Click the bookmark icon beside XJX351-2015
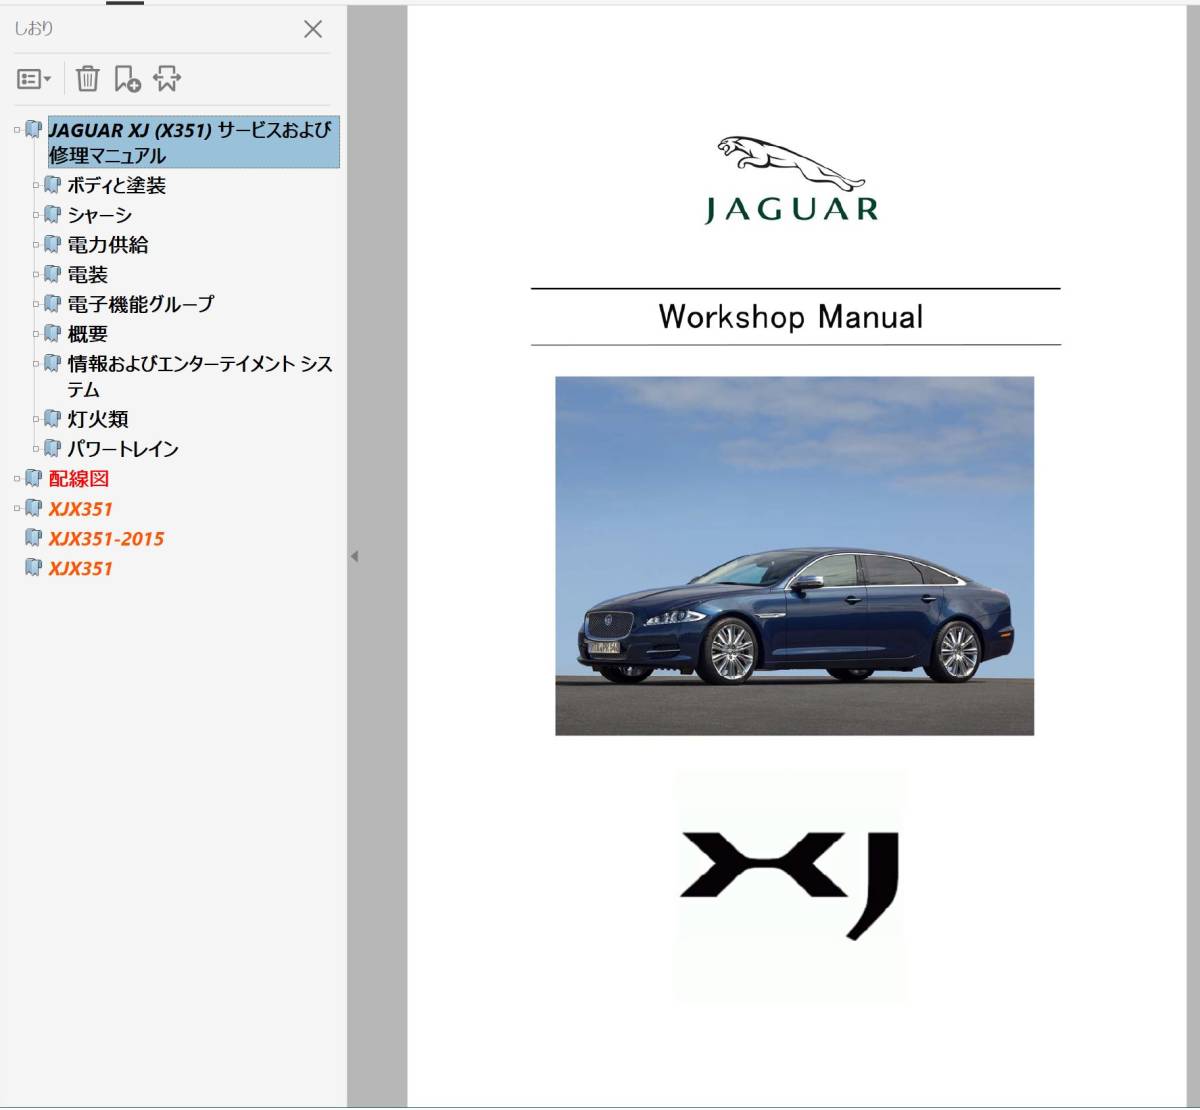 [x=34, y=538]
